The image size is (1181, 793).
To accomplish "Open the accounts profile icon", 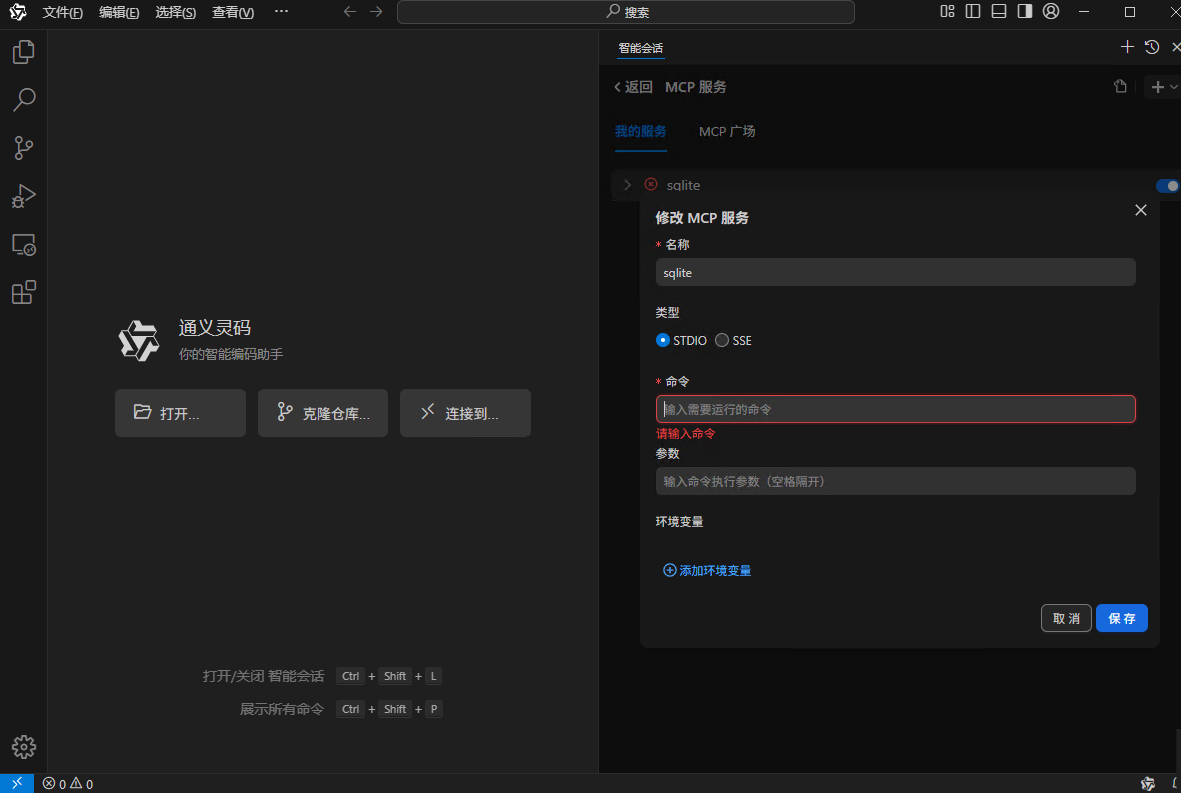I will point(1051,11).
